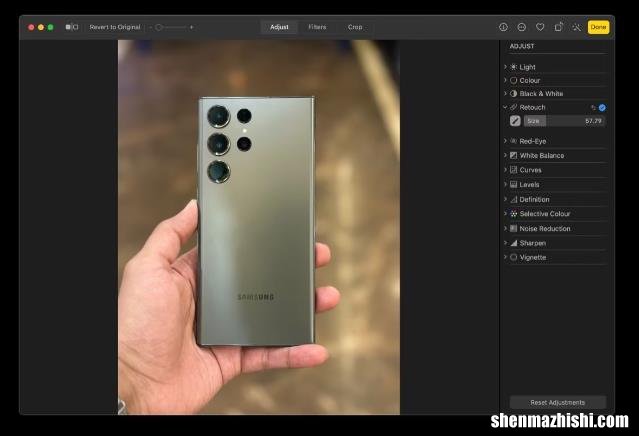Image resolution: width=639 pixels, height=436 pixels.
Task: Click the yellow Done button
Action: point(598,27)
